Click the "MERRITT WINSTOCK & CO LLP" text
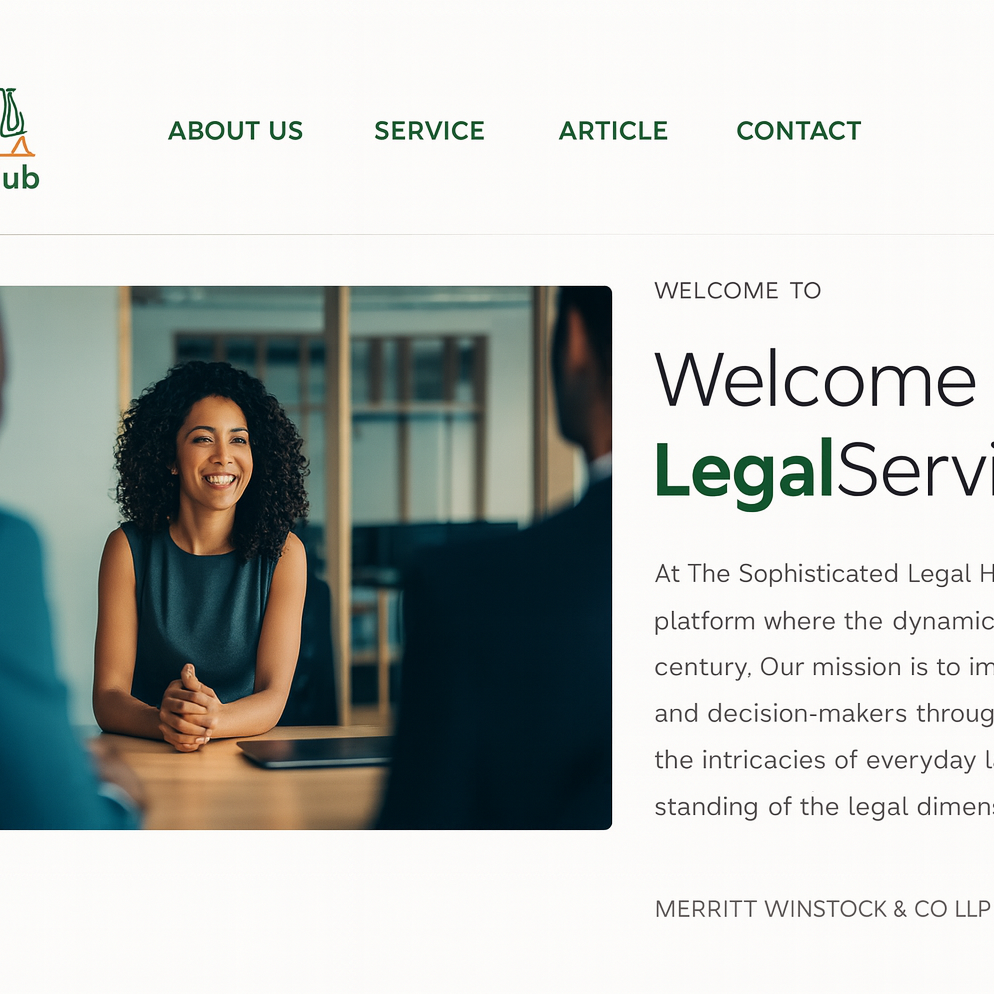This screenshot has width=994, height=994. tap(823, 909)
